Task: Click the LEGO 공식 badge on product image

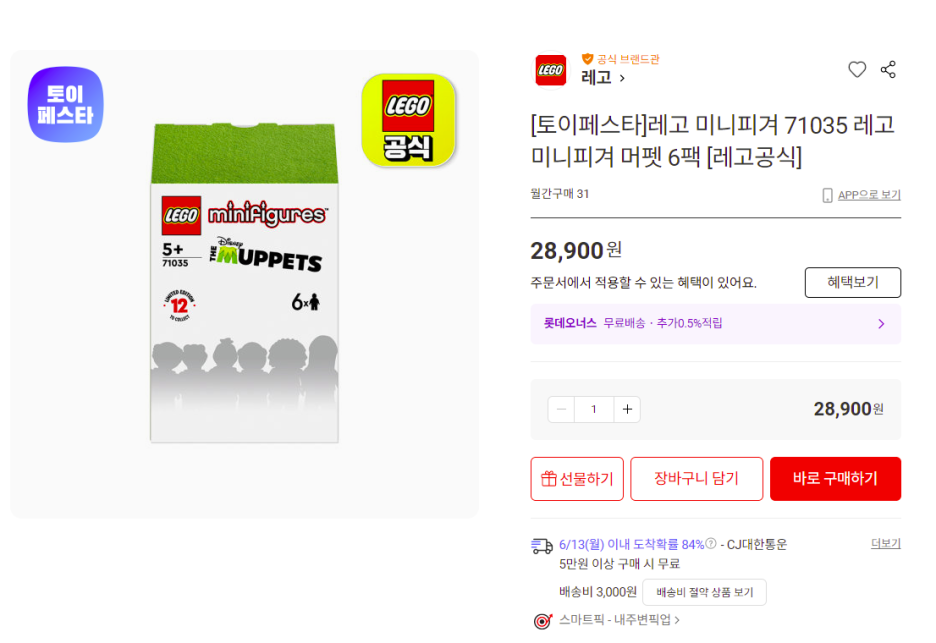Action: pos(409,119)
